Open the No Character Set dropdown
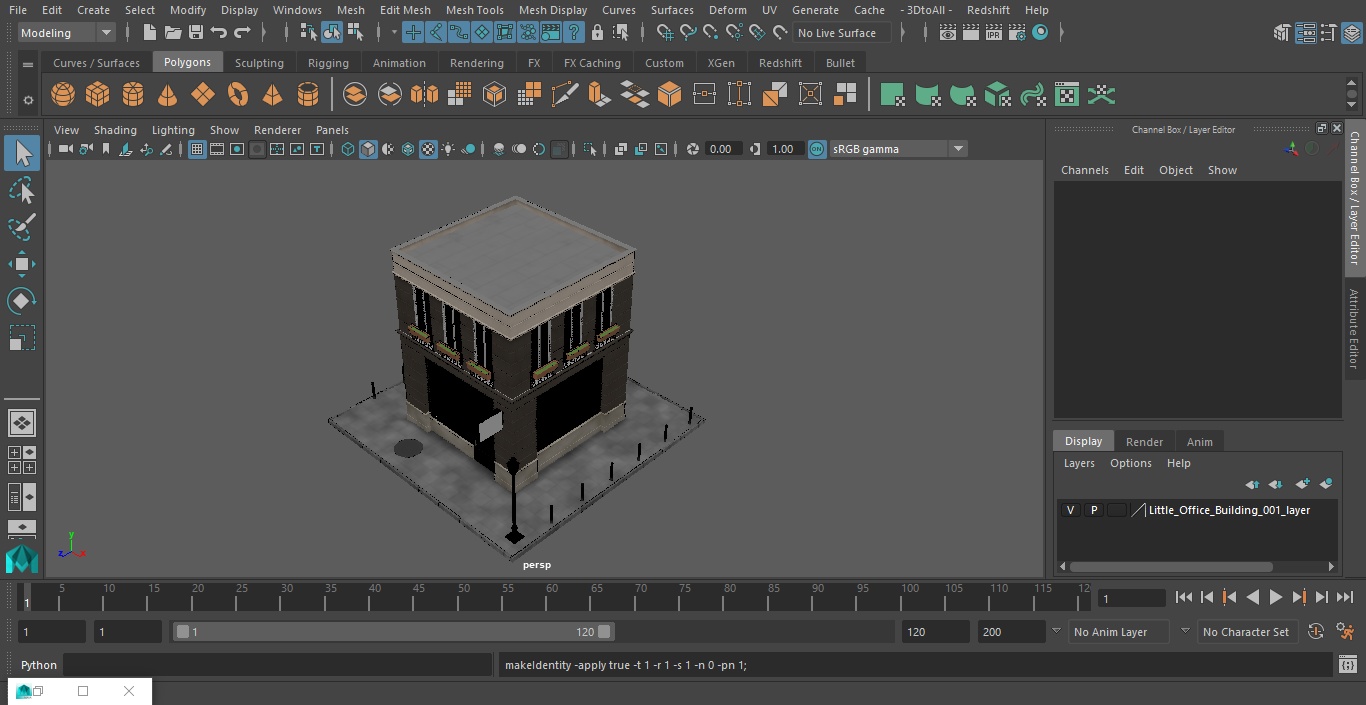 pos(1248,632)
